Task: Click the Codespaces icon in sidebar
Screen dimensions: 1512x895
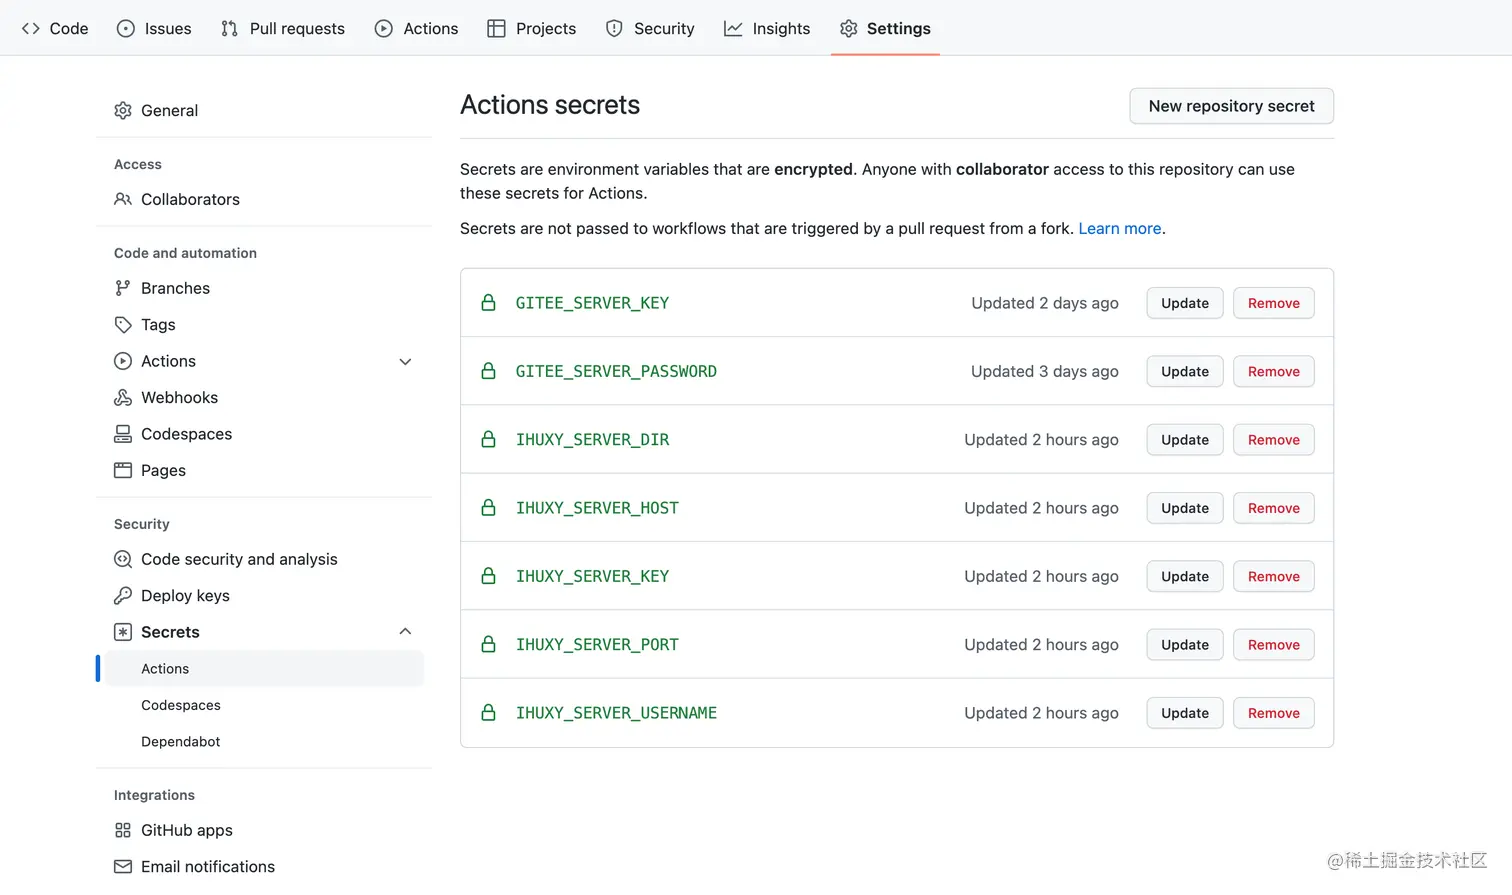Action: pos(123,434)
